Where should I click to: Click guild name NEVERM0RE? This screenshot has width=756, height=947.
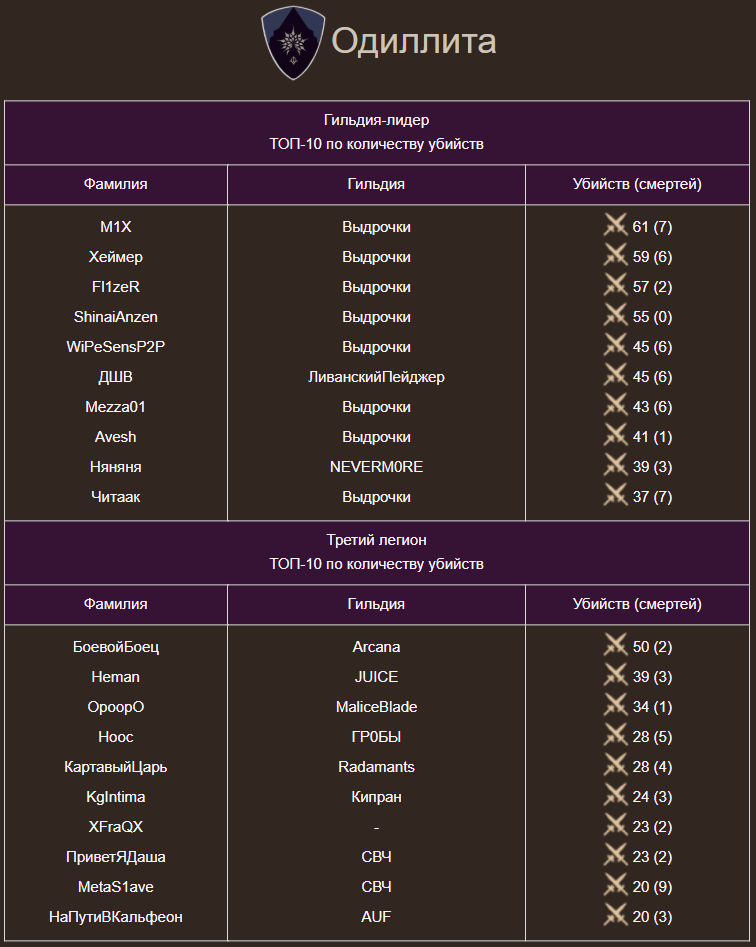376,467
